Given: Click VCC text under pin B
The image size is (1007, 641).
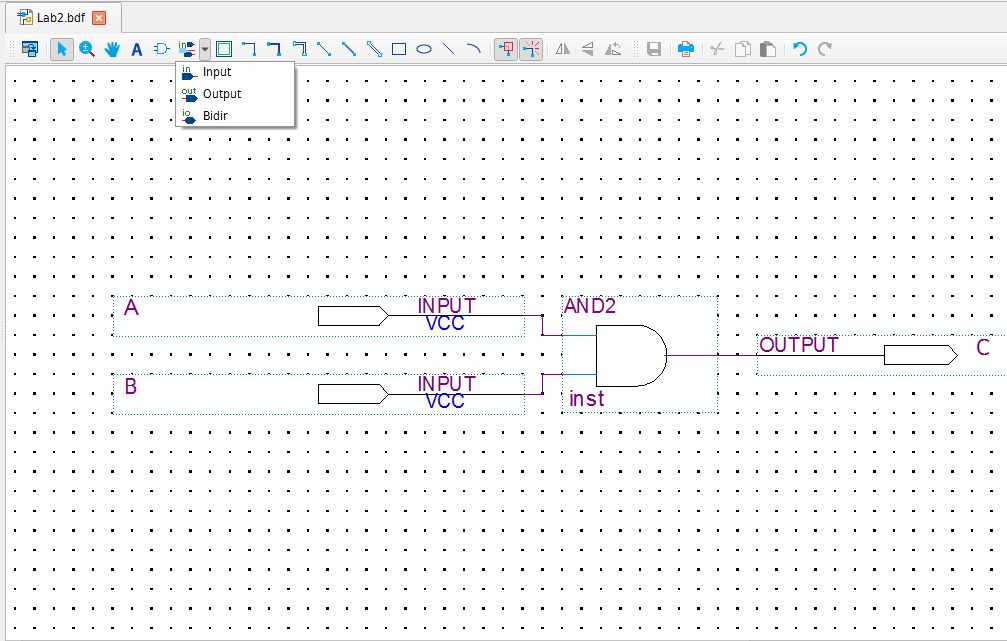Looking at the screenshot, I should (x=445, y=402).
